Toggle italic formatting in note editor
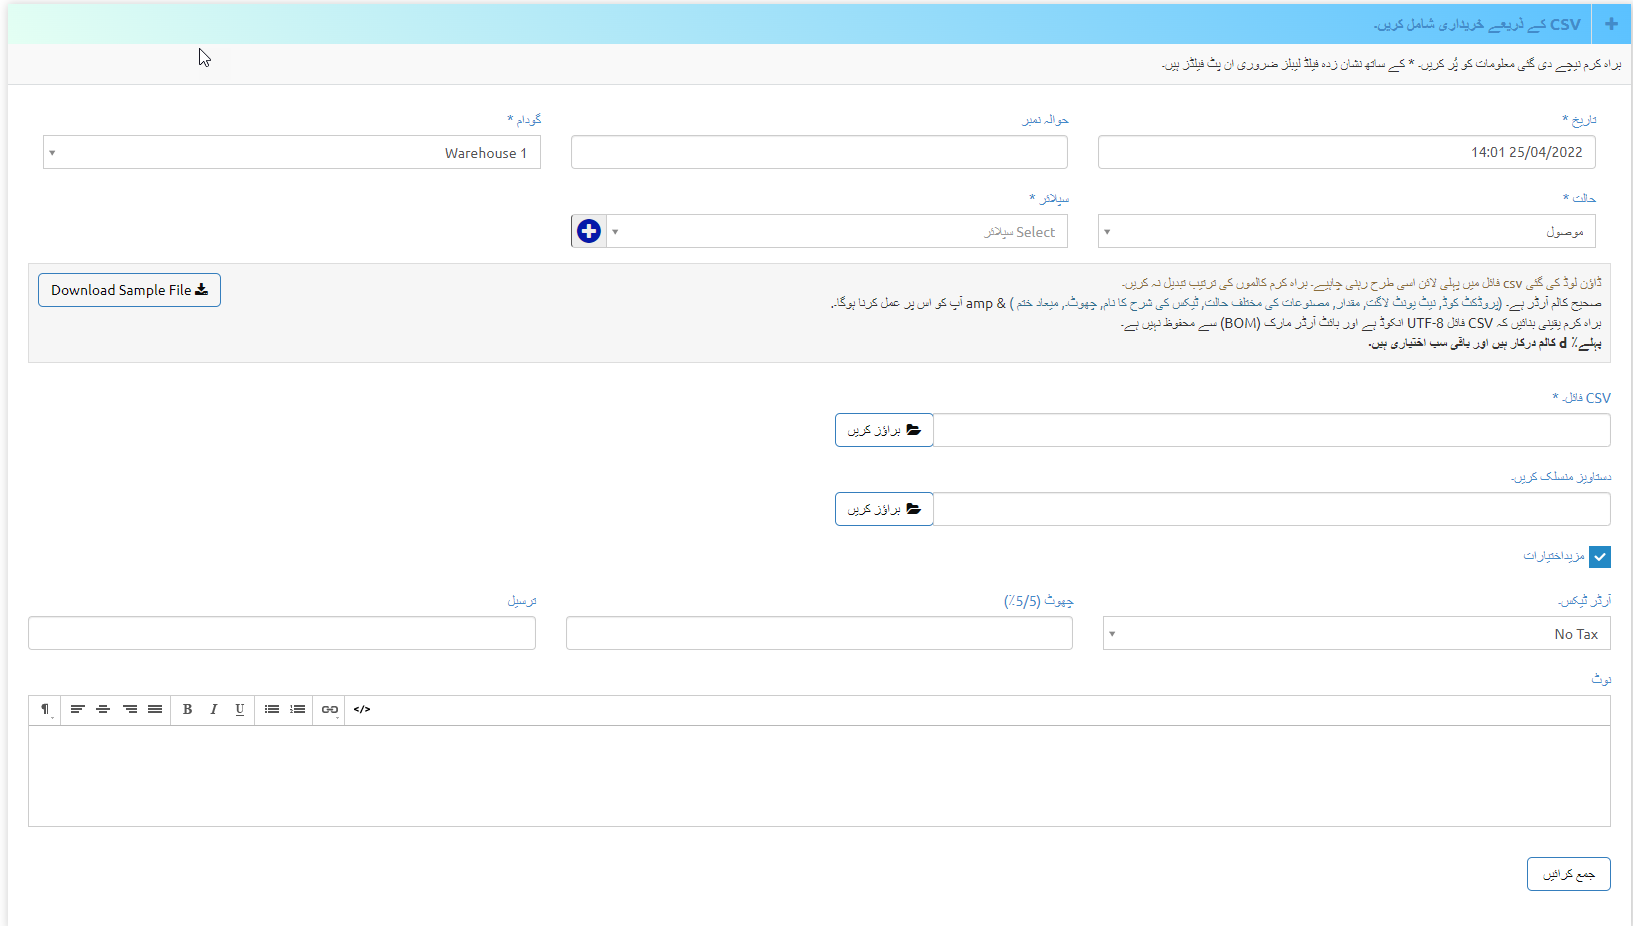Screen dimensions: 1633x926 point(213,709)
